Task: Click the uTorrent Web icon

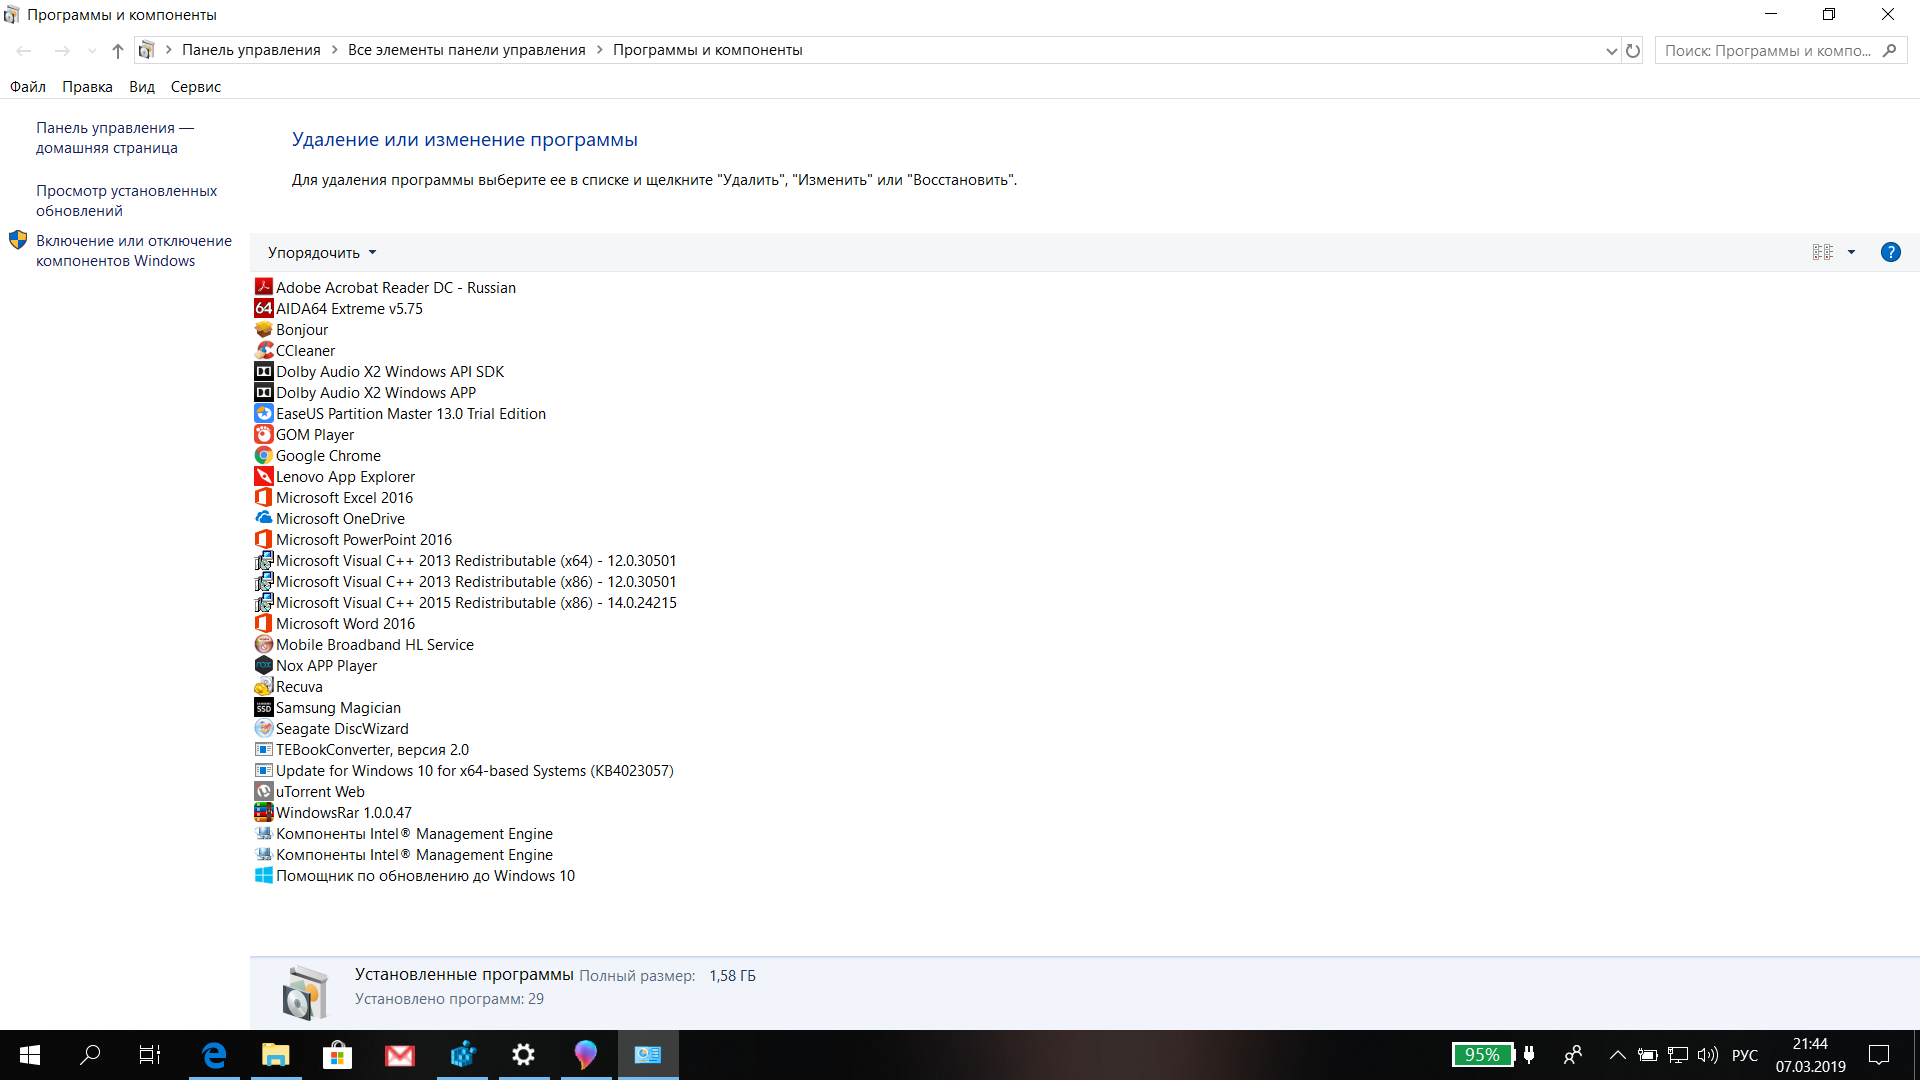Action: click(264, 791)
